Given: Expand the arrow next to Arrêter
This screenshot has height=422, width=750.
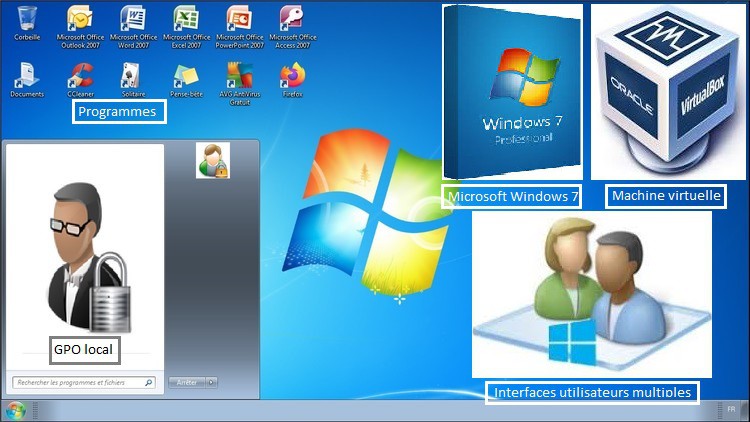Looking at the screenshot, I should 211,382.
